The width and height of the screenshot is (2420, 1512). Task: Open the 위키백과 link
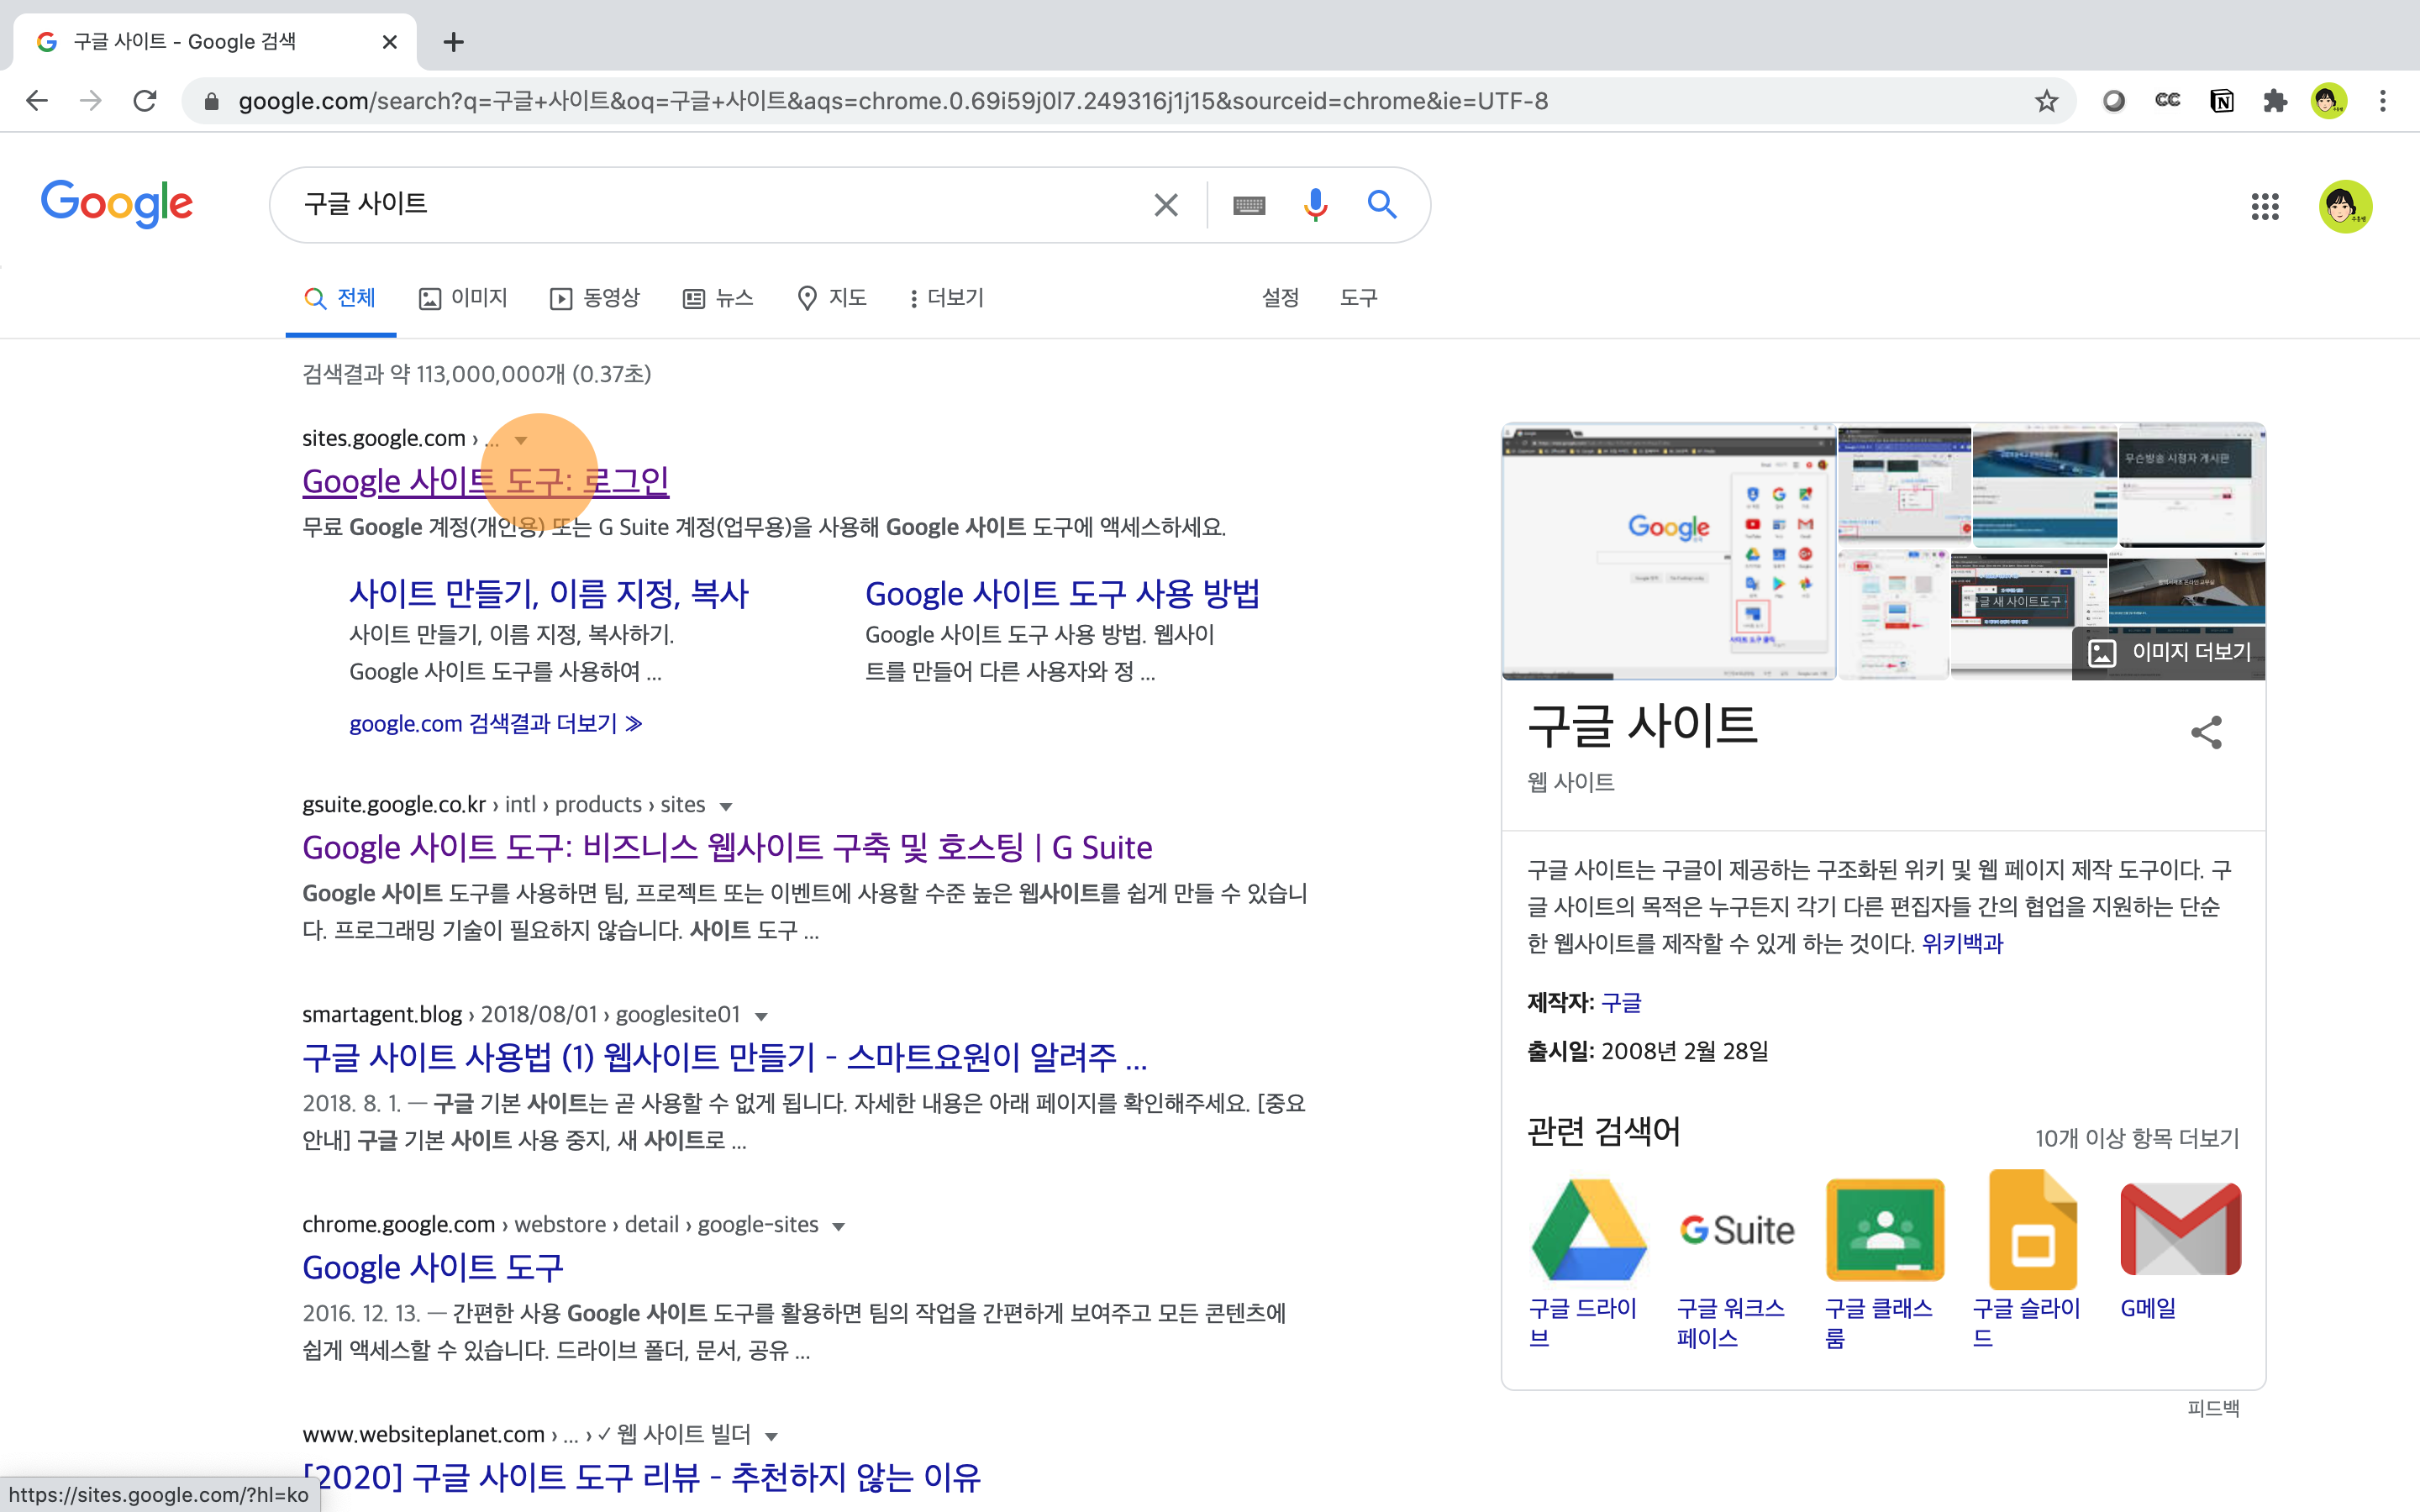[1962, 943]
